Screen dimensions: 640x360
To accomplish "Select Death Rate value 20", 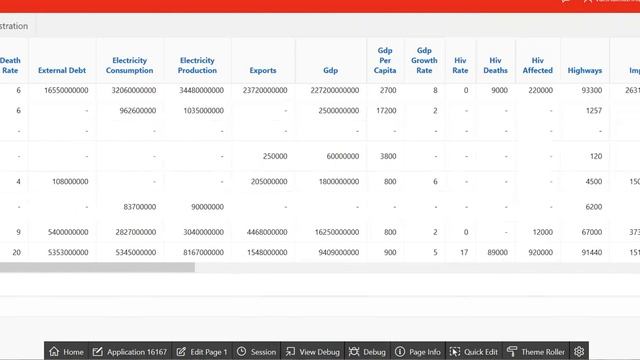I will pyautogui.click(x=17, y=253).
